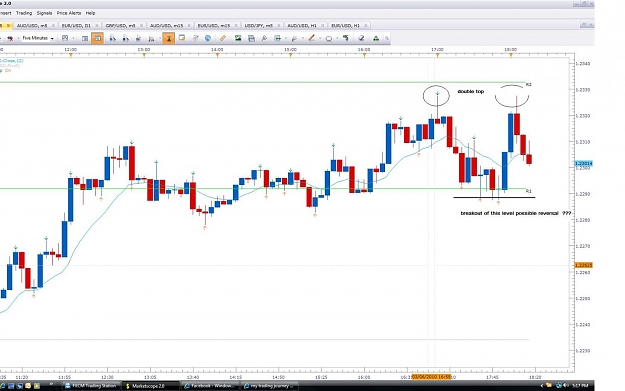Open the Trading menu

pos(24,13)
